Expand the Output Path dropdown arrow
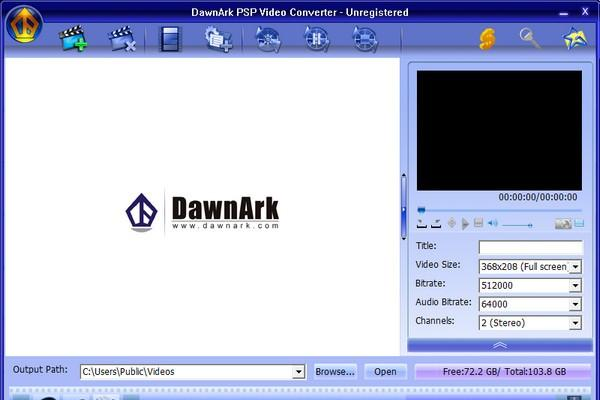This screenshot has height=400, width=600. pyautogui.click(x=298, y=372)
